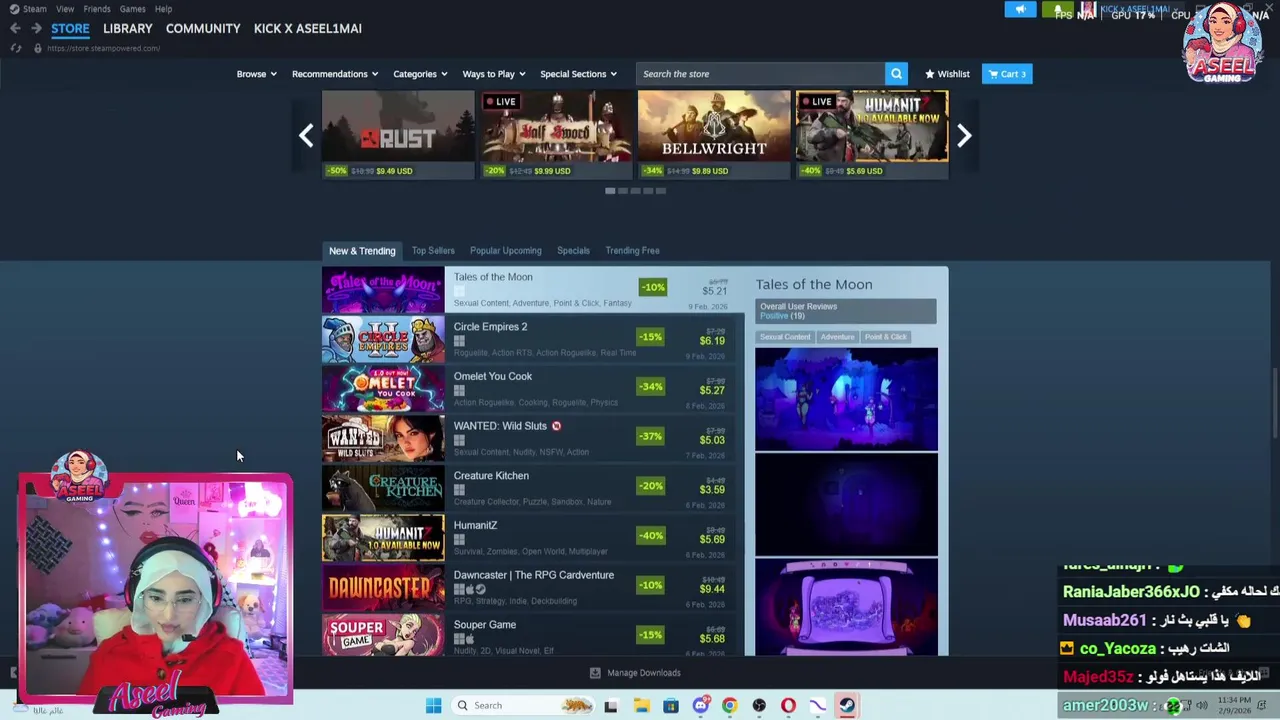
Task: Click the first carousel page indicator dot
Action: (610, 191)
